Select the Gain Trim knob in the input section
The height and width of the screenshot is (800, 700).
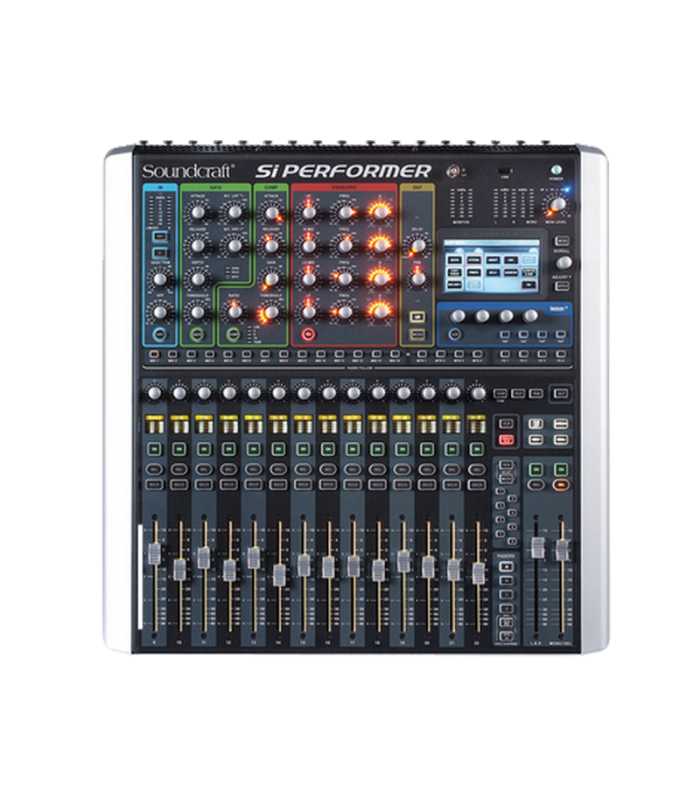click(x=160, y=279)
